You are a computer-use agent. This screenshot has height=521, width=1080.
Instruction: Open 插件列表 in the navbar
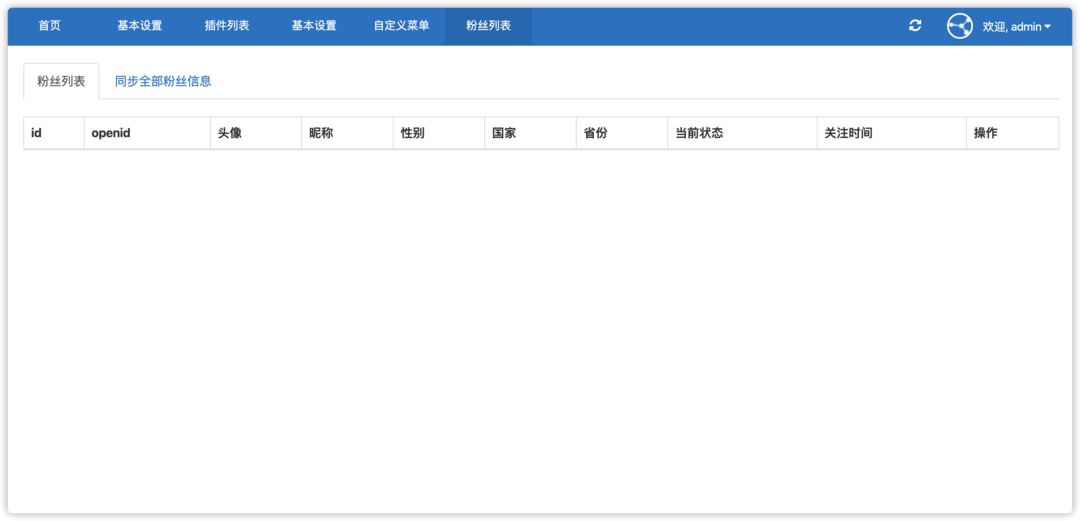227,26
